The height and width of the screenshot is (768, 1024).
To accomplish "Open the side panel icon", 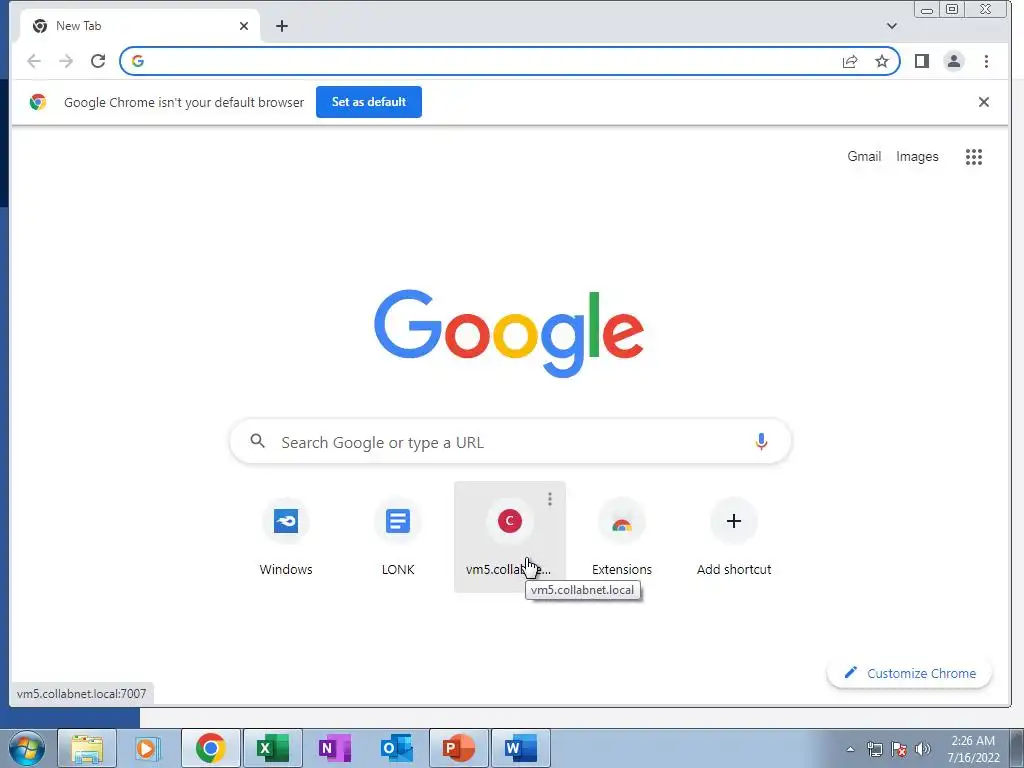I will click(x=921, y=61).
